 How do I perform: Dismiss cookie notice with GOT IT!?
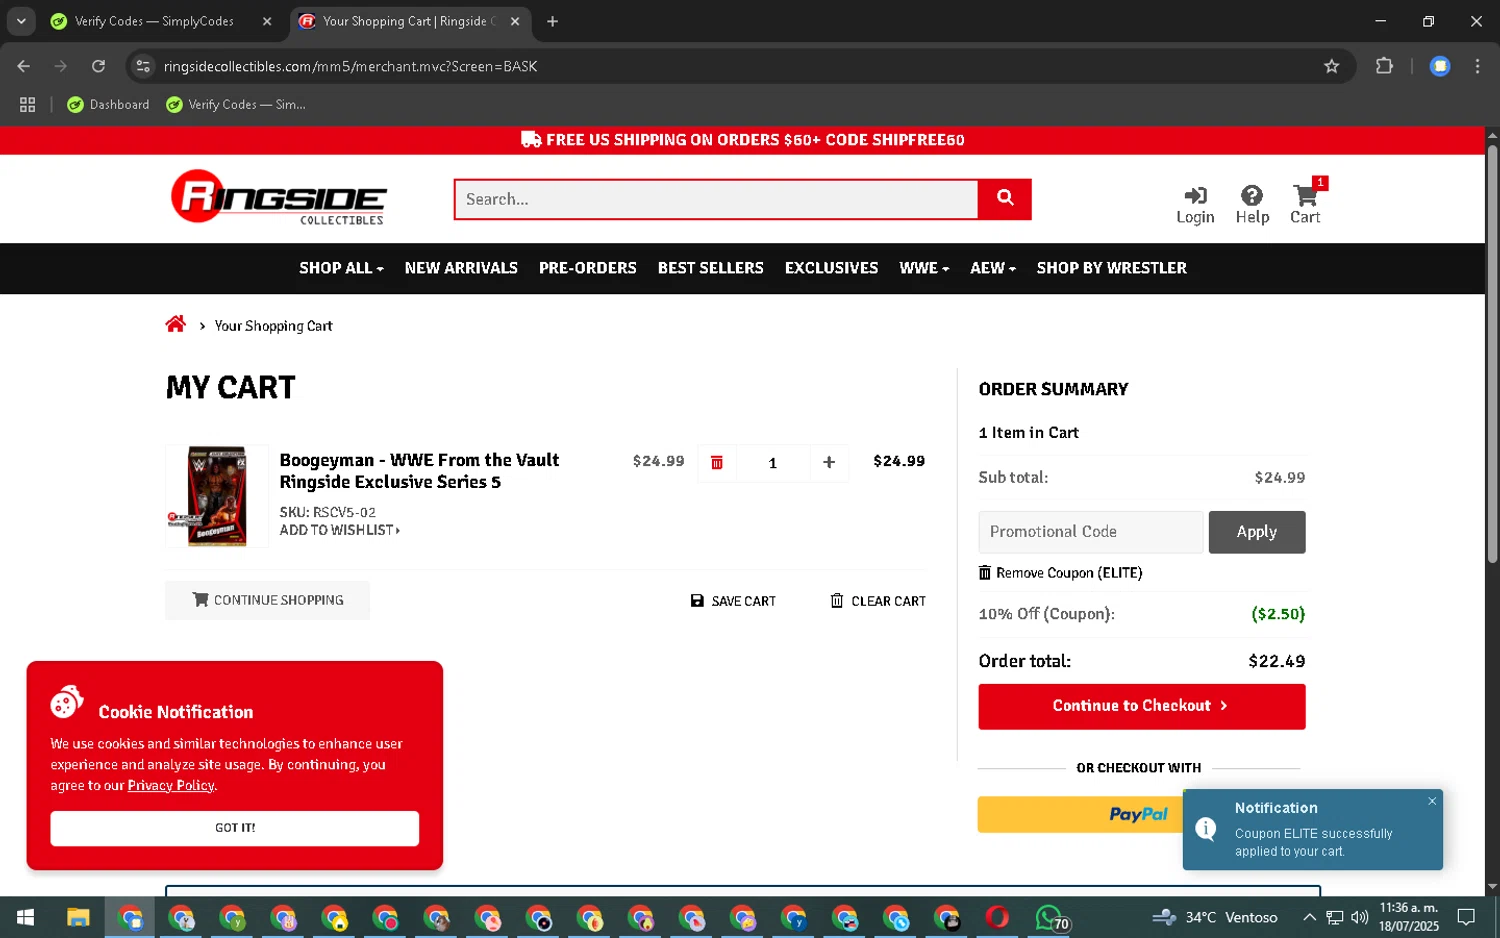pyautogui.click(x=235, y=828)
